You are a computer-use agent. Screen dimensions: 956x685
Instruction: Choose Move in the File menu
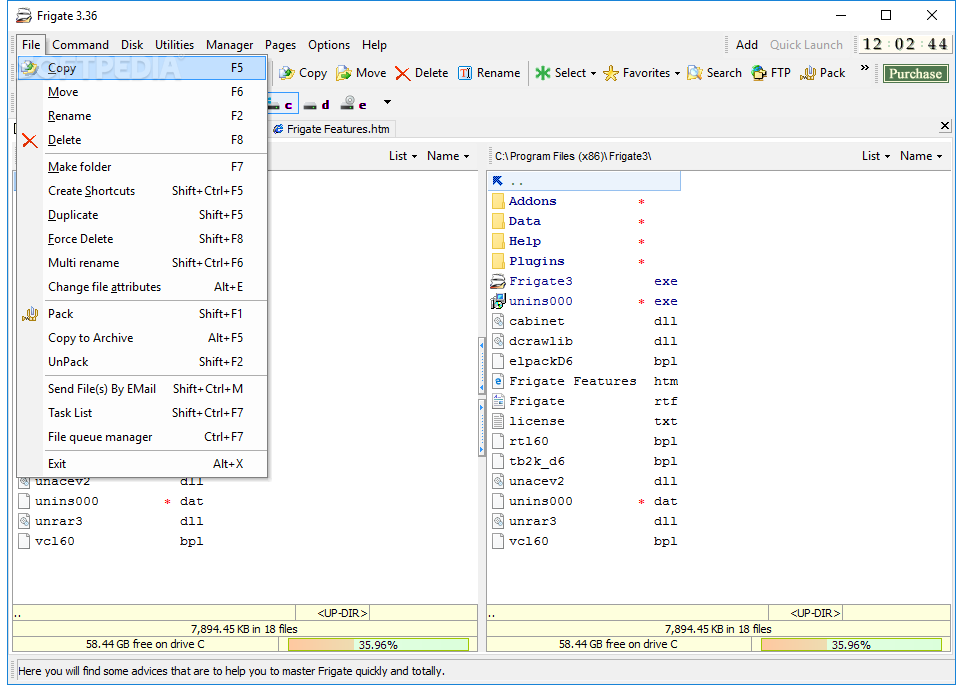142,92
